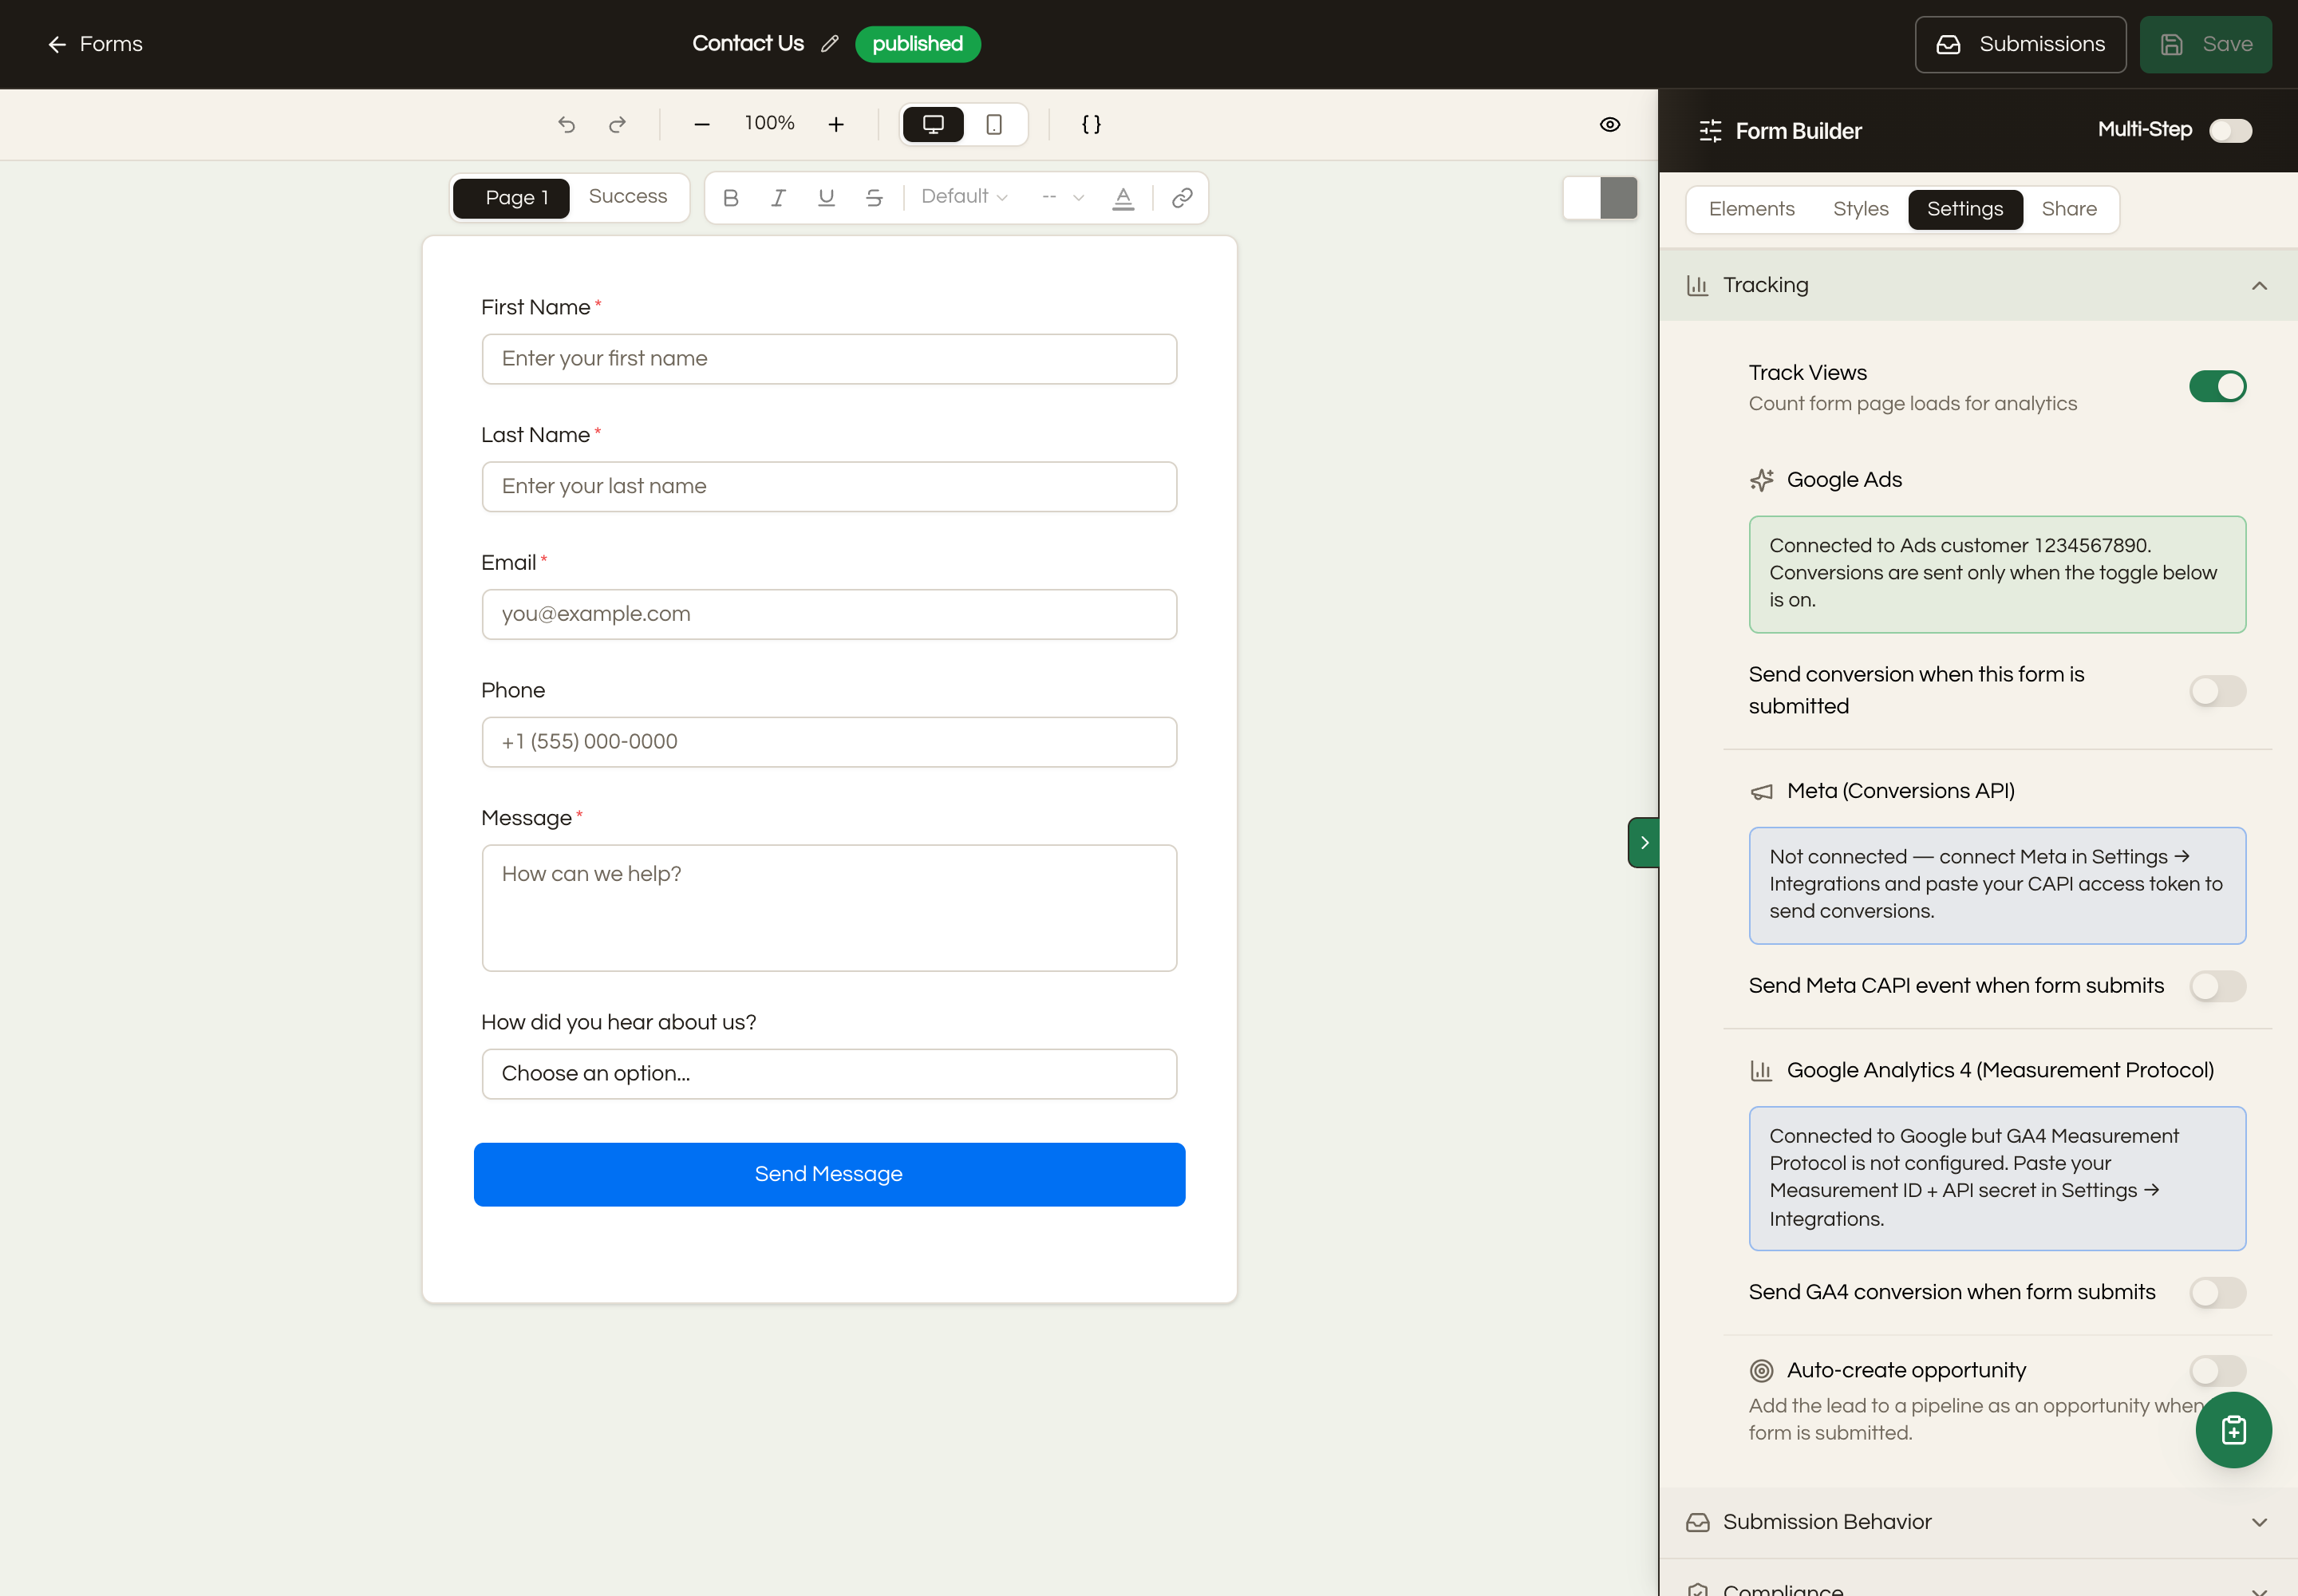The height and width of the screenshot is (1596, 2298).
Task: Switch to mobile preview mode
Action: [x=994, y=124]
